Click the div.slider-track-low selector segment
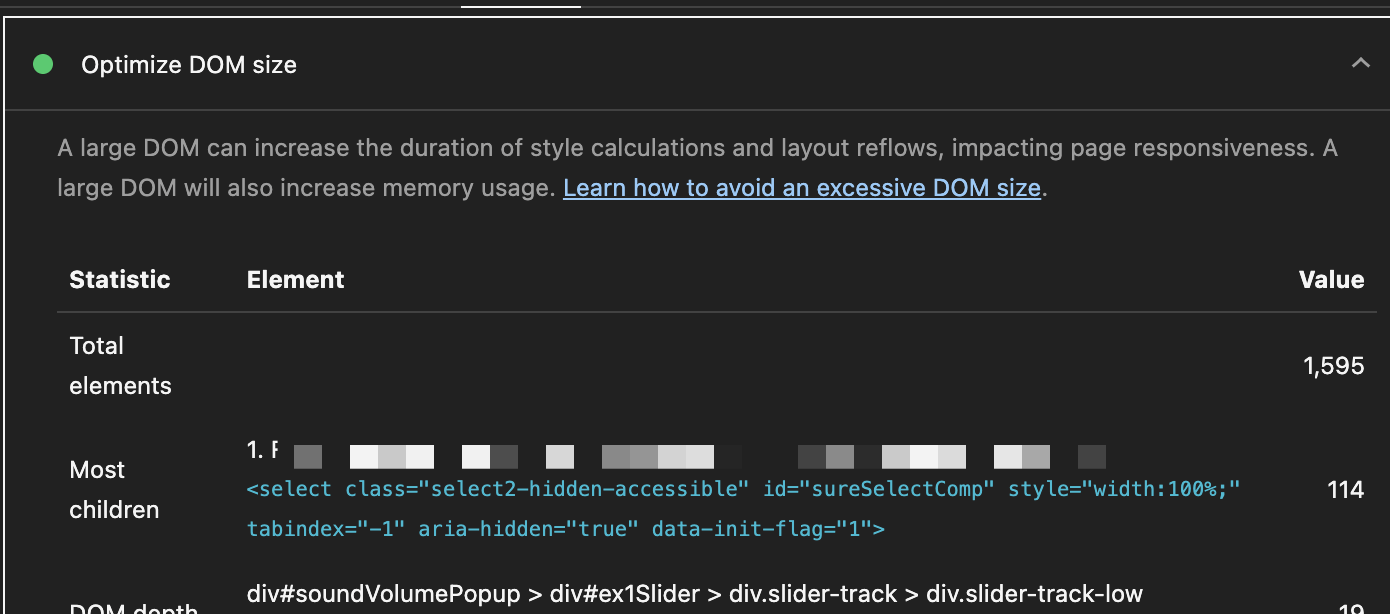 tap(1034, 595)
